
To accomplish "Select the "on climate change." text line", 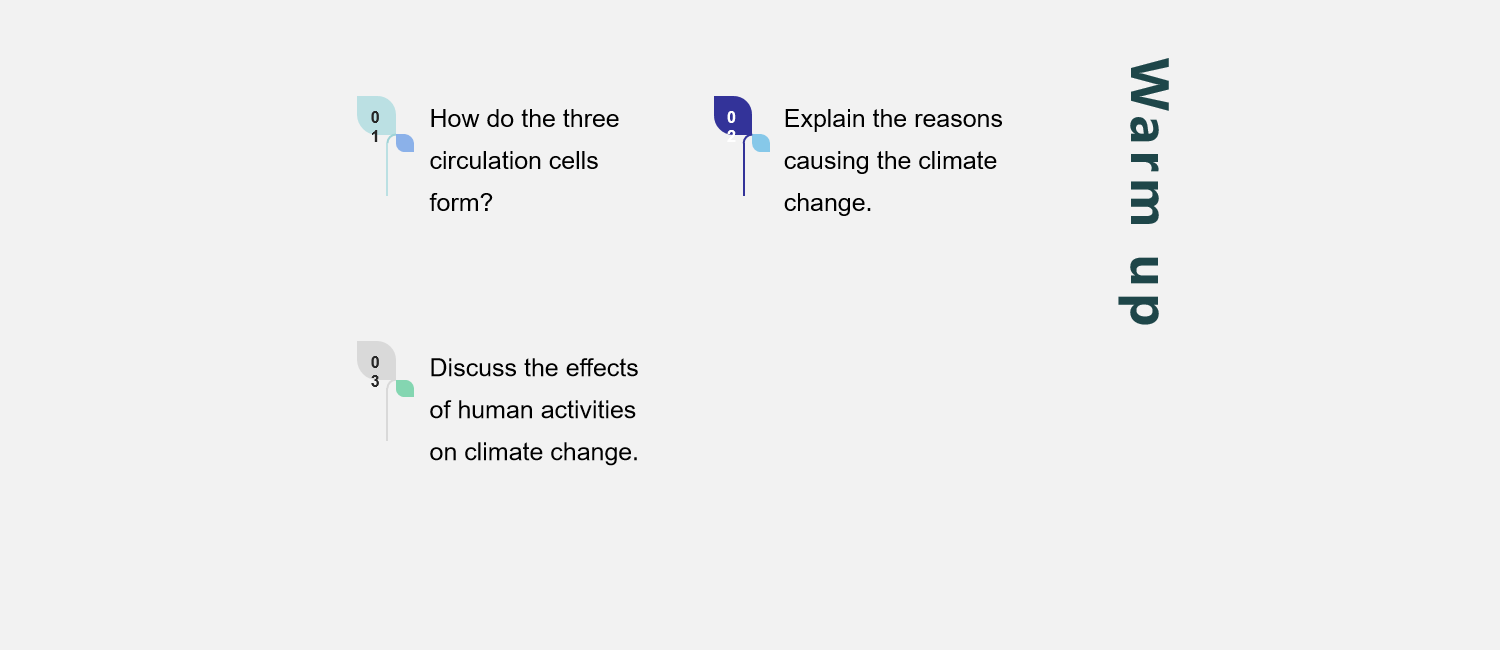I will click(533, 452).
